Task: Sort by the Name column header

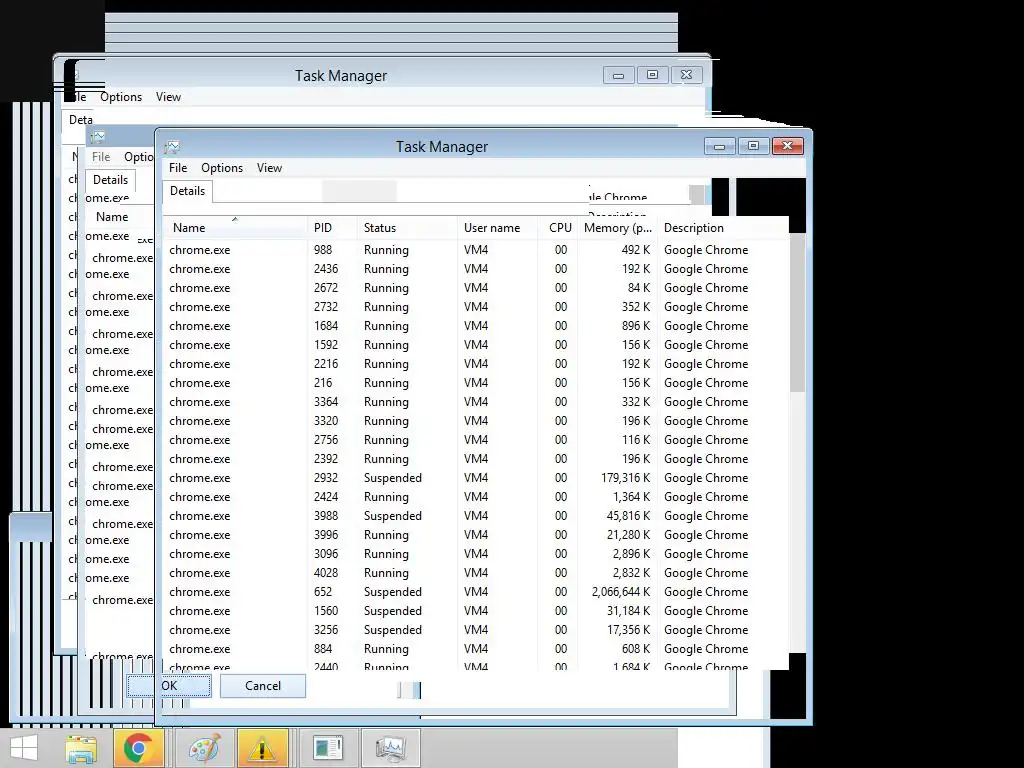Action: point(234,228)
